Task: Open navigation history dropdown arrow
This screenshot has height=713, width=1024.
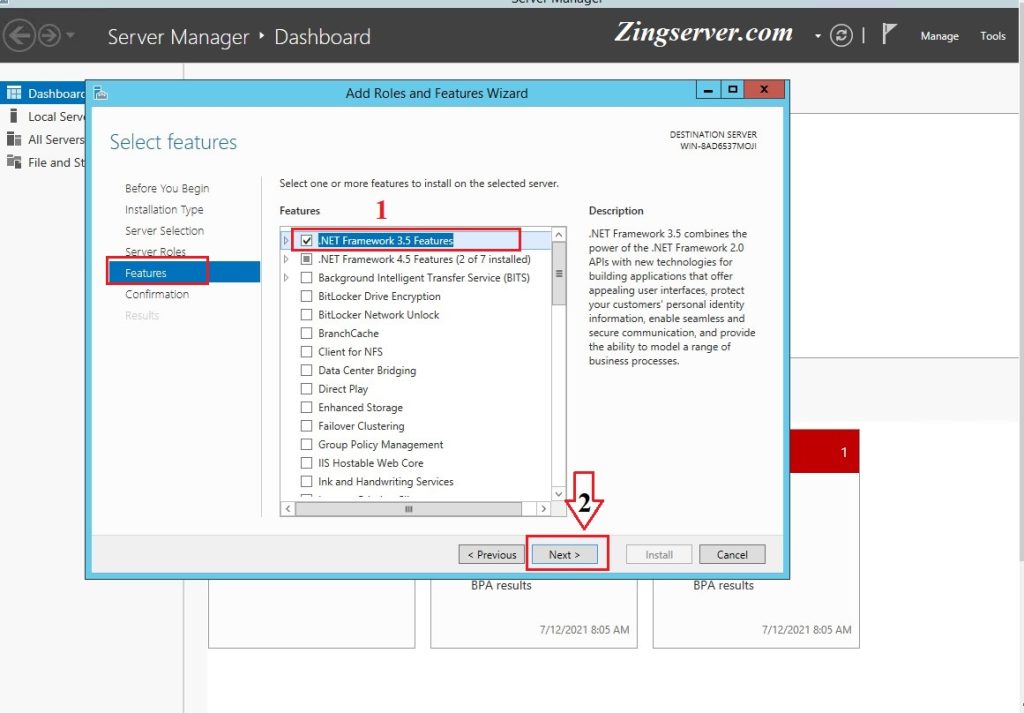Action: pyautogui.click(x=71, y=35)
